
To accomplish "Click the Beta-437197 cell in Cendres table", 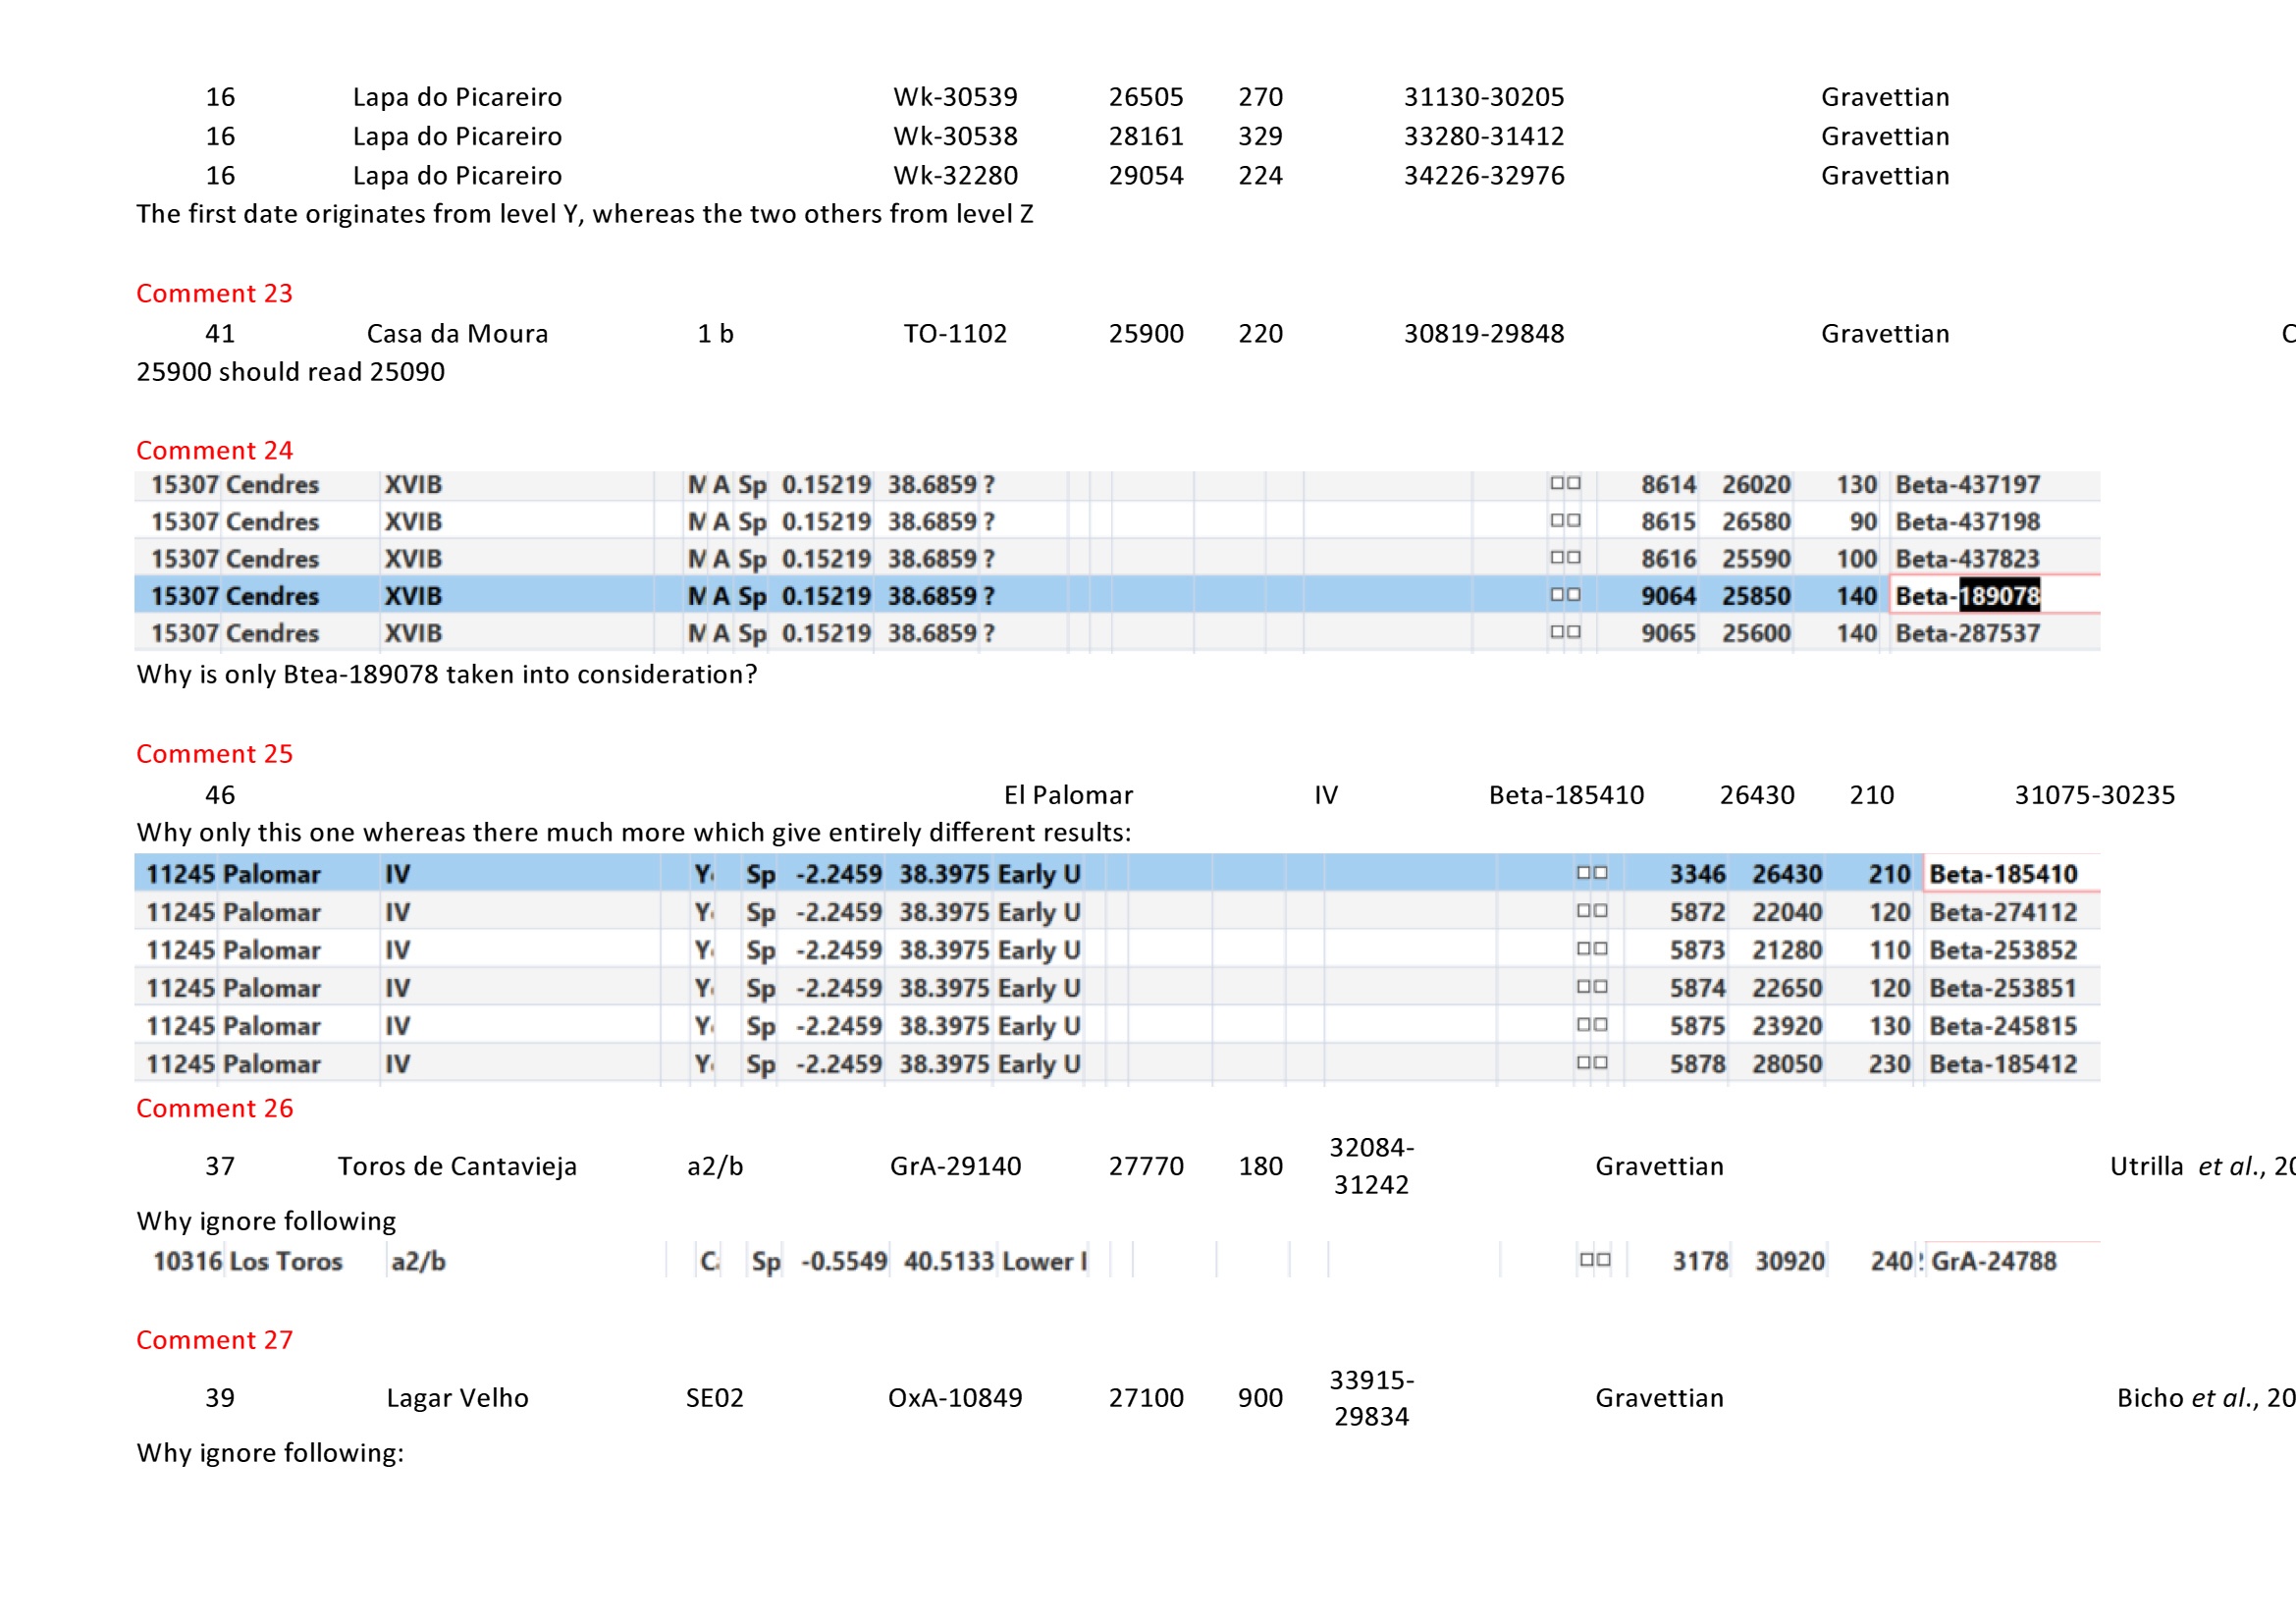I will [x=1967, y=484].
